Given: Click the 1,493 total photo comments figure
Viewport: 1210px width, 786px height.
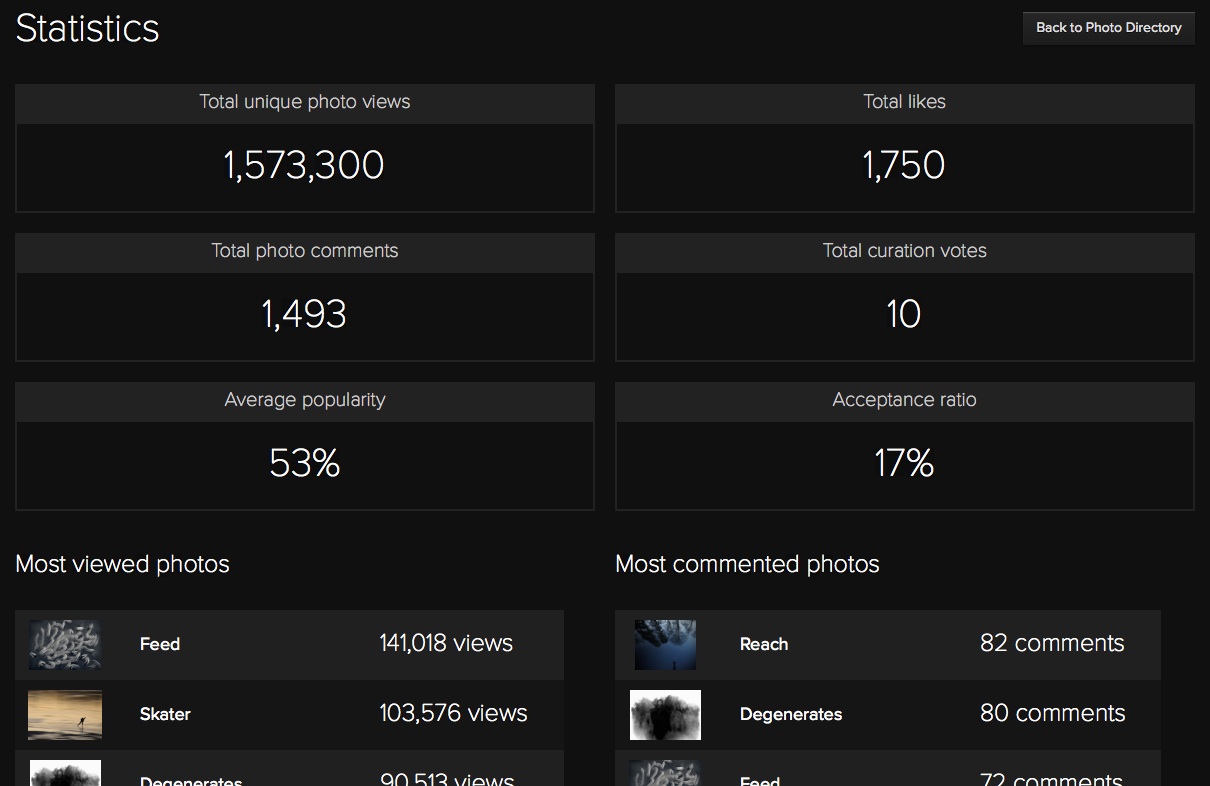Looking at the screenshot, I should 304,315.
